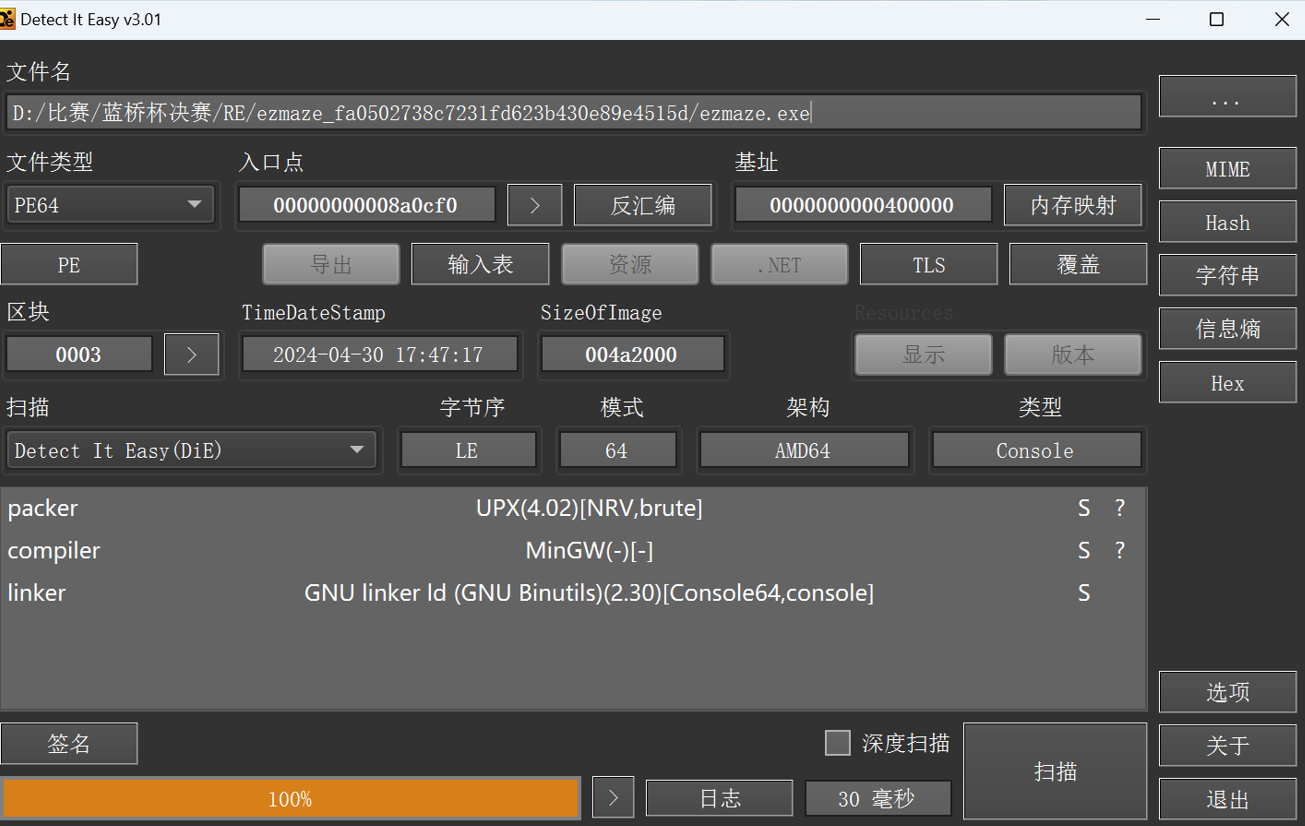Click the arrow button next to entry point
This screenshot has height=826, width=1305.
pyautogui.click(x=534, y=205)
